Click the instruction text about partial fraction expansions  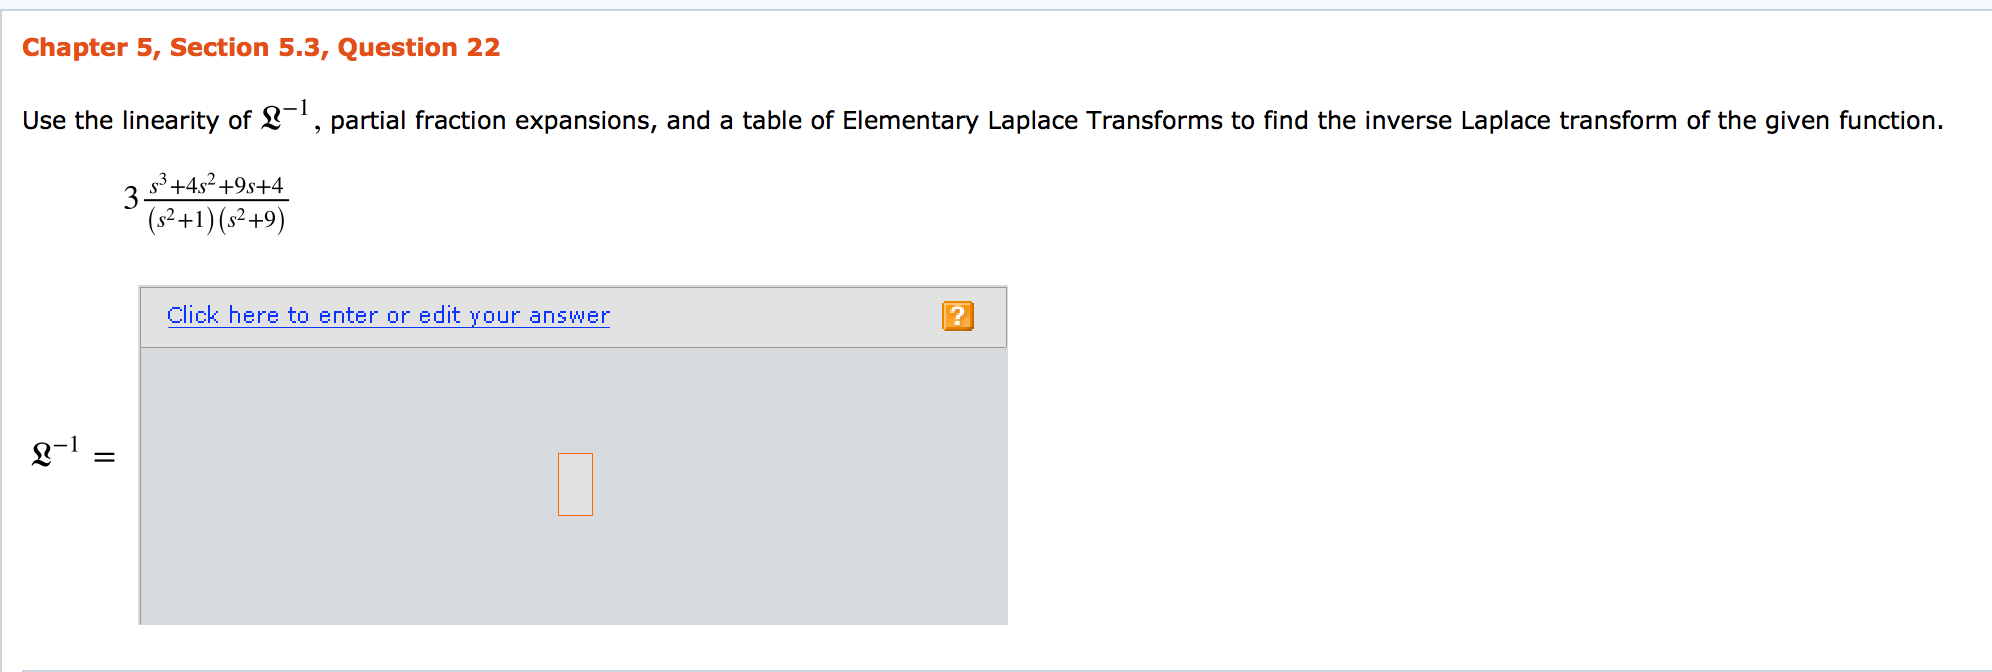[700, 119]
